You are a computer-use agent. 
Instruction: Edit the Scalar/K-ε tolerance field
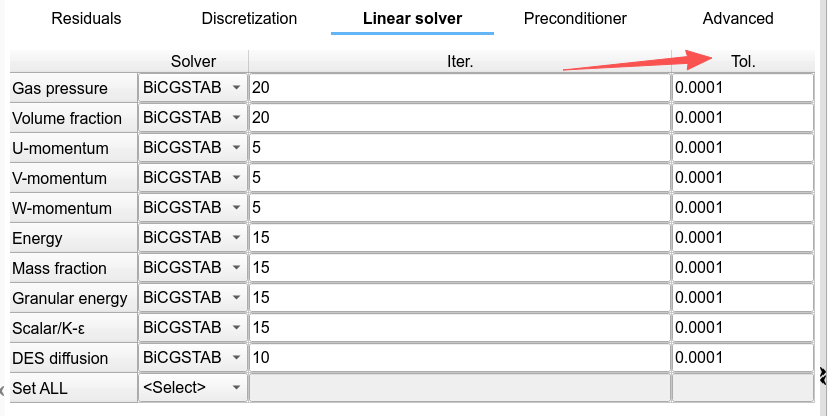pyautogui.click(x=743, y=328)
